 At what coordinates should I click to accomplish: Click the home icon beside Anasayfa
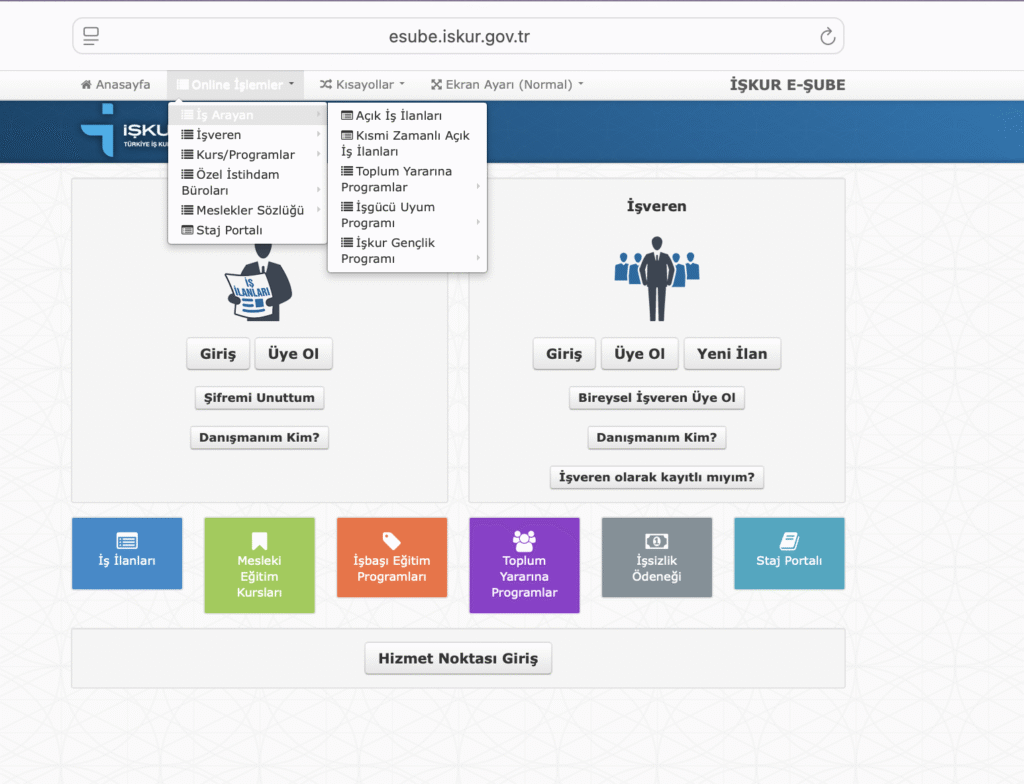click(x=86, y=84)
